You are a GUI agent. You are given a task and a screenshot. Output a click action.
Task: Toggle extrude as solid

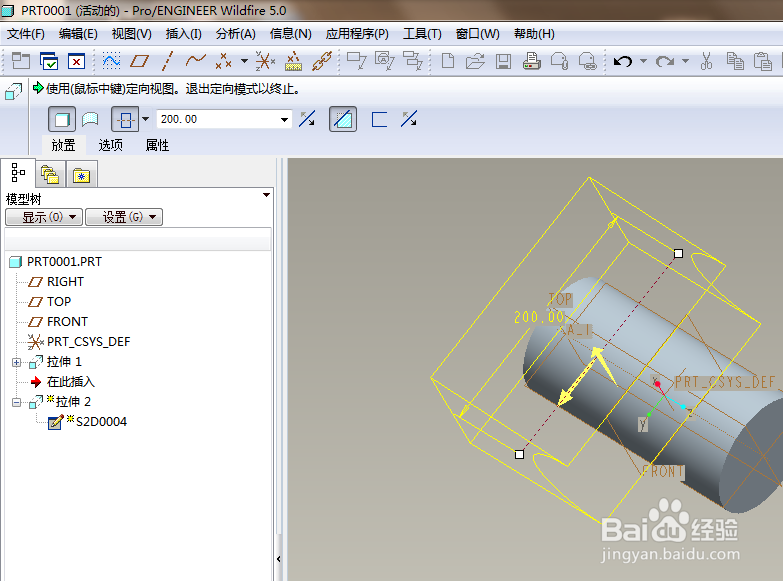pyautogui.click(x=62, y=119)
